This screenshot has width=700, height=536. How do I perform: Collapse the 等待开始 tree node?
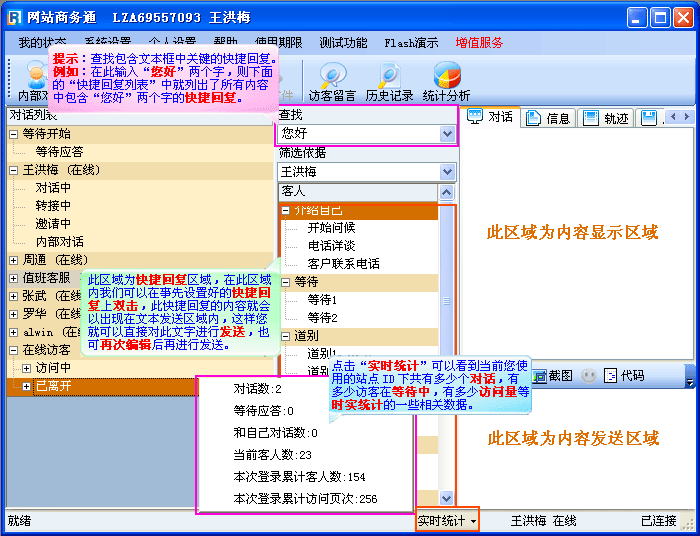14,134
